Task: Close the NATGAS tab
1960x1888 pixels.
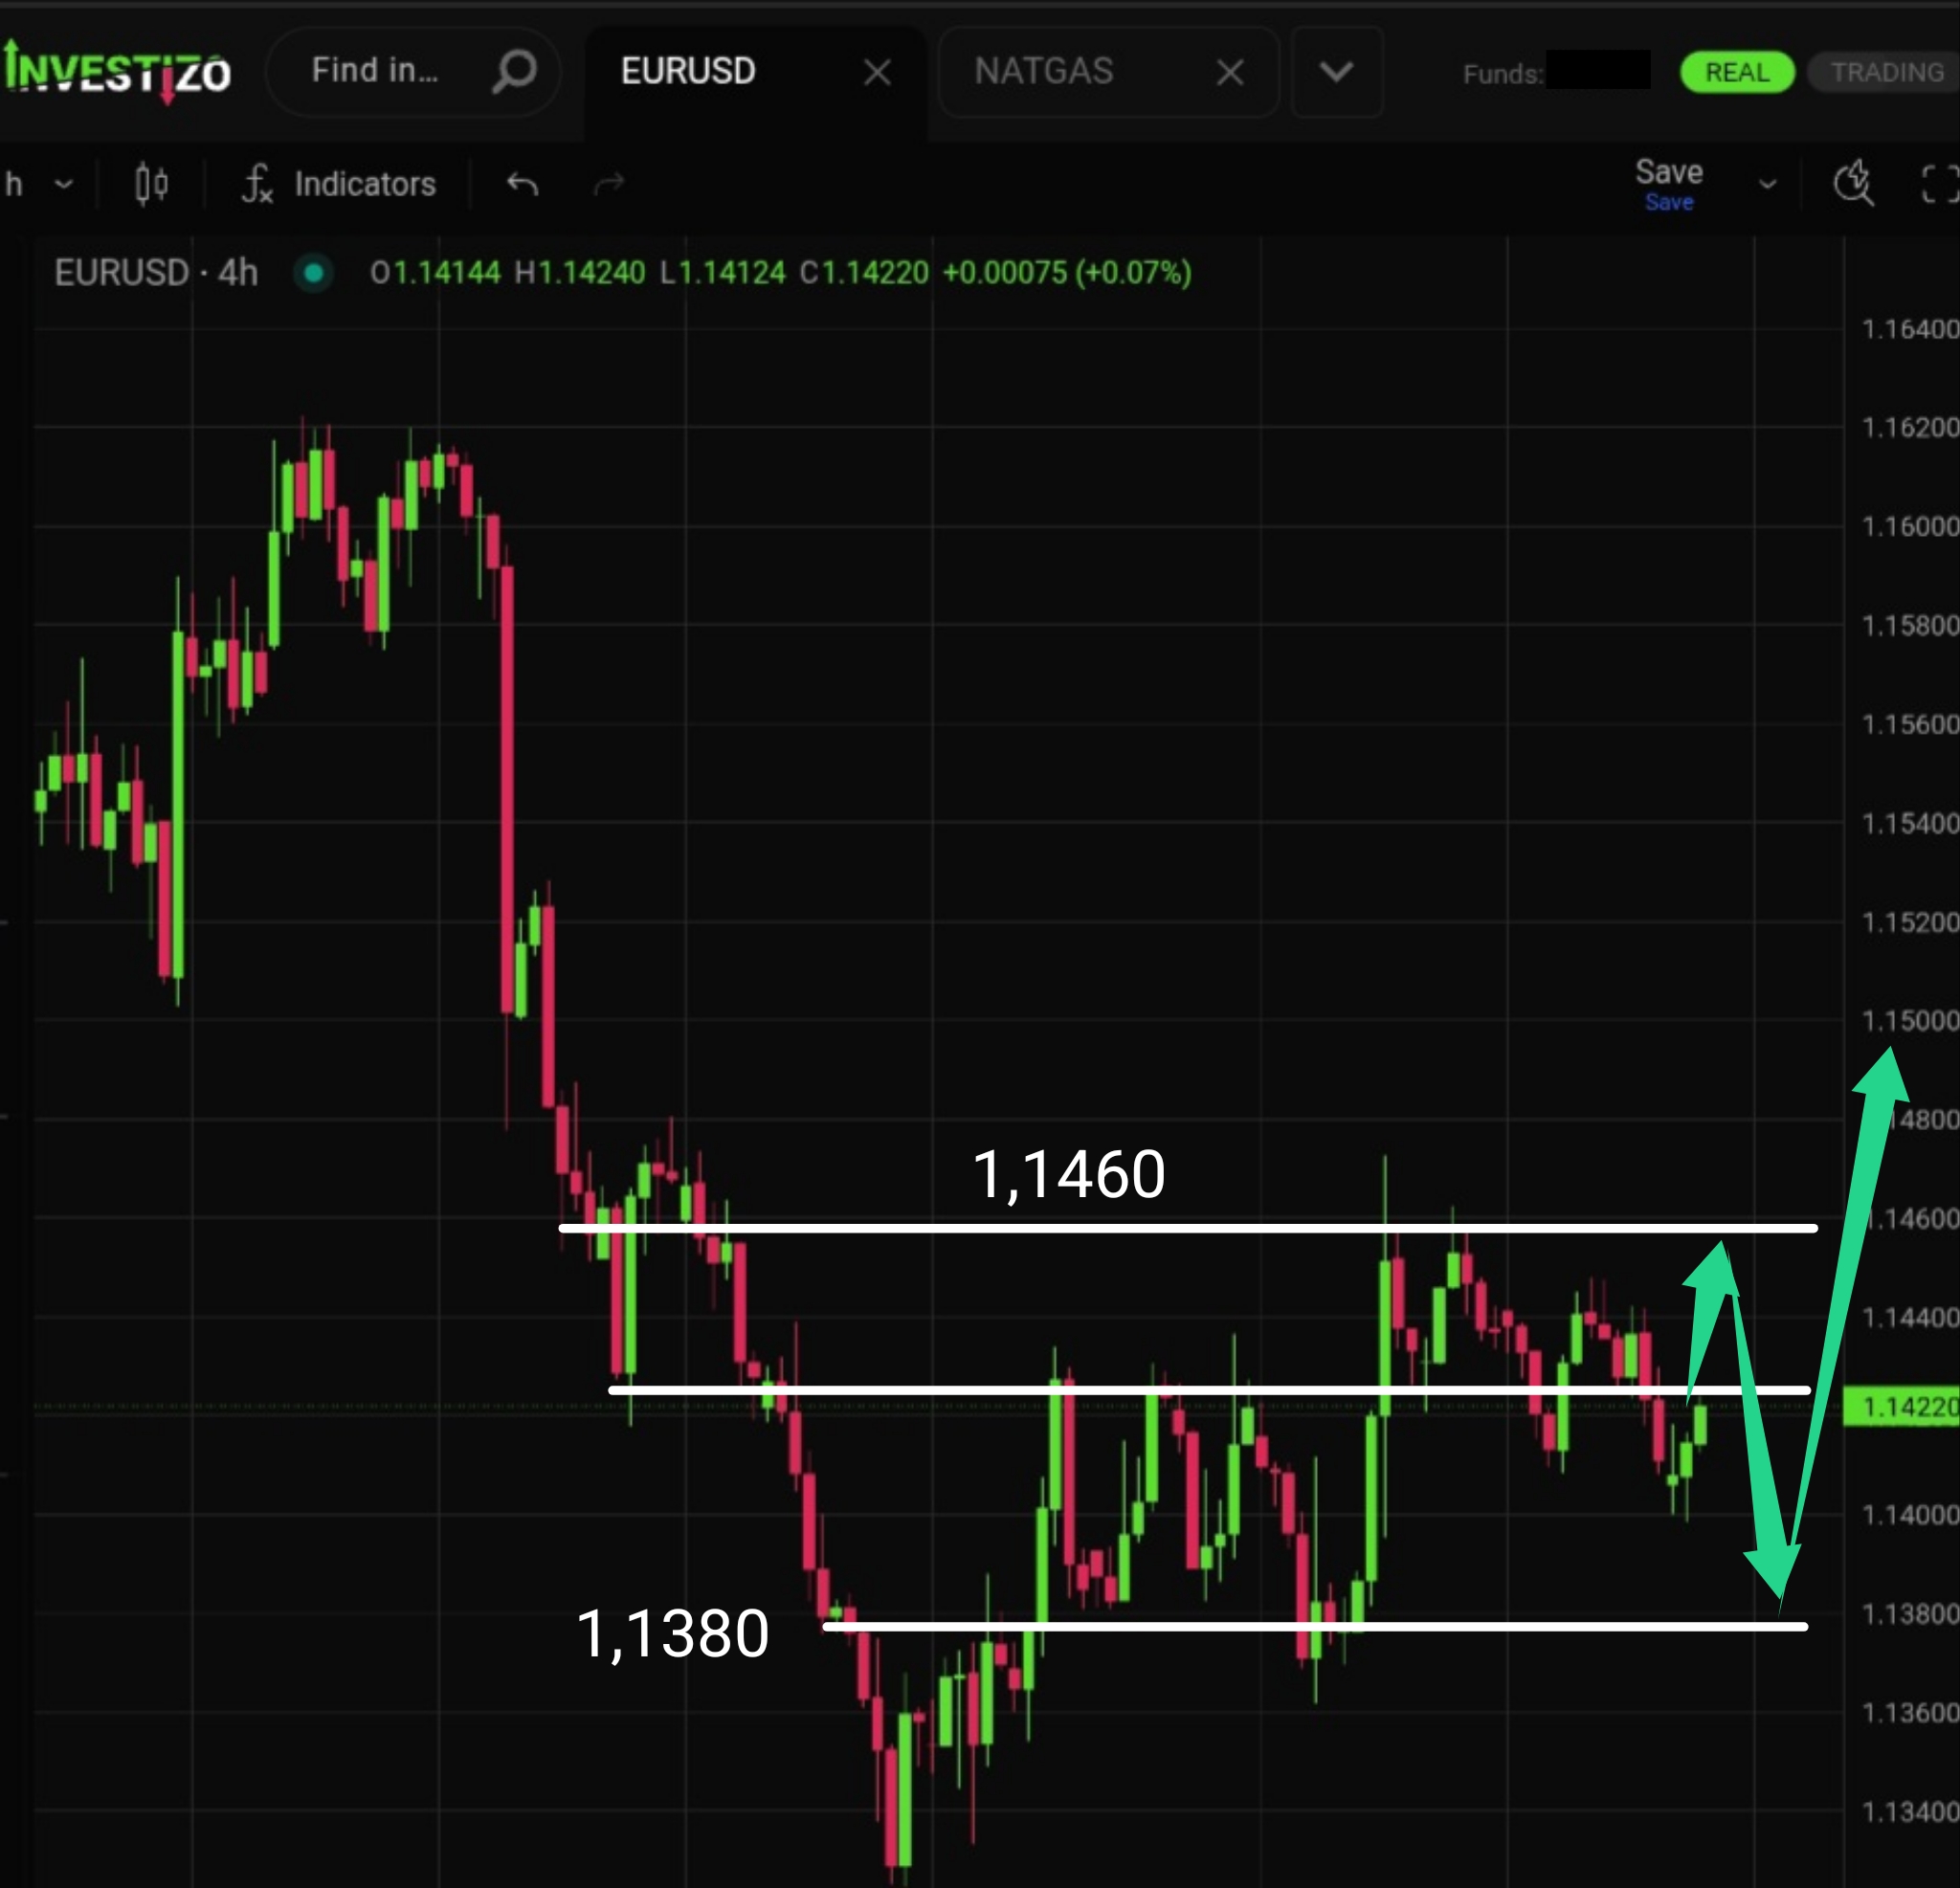Action: (x=1230, y=72)
